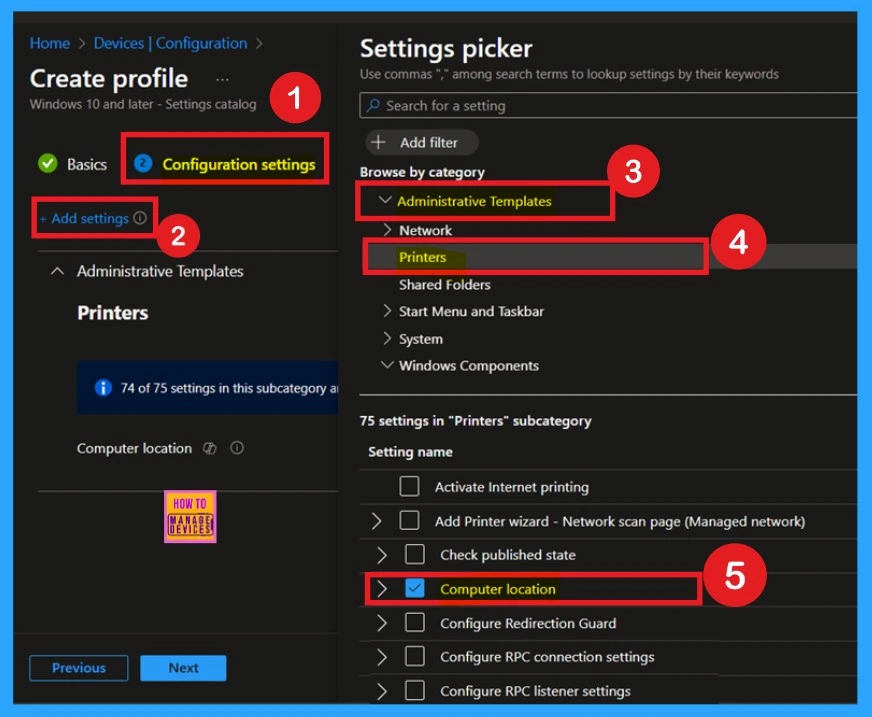The width and height of the screenshot is (872, 717).
Task: Click the Previous button
Action: 78,667
